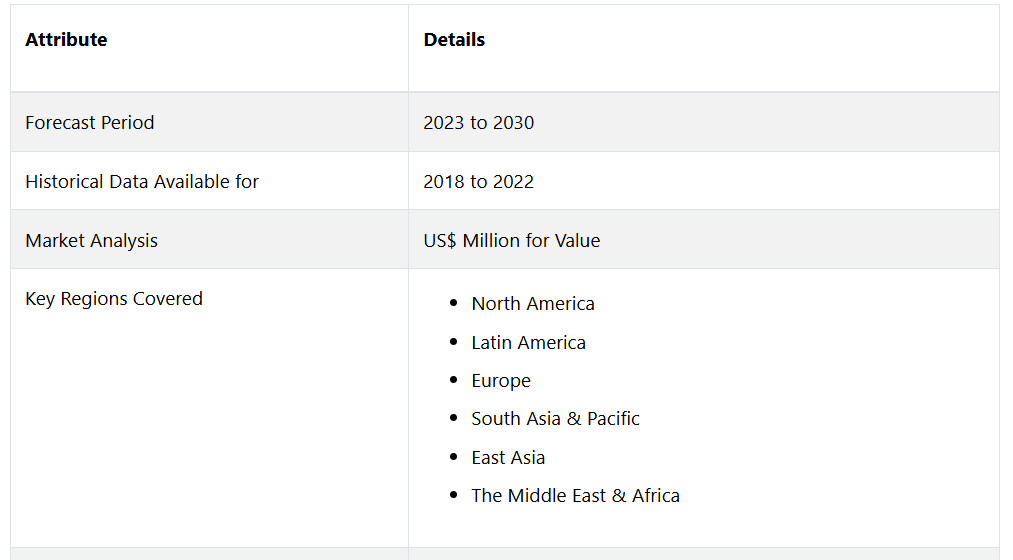Click the bullet beside Europe

click(454, 380)
